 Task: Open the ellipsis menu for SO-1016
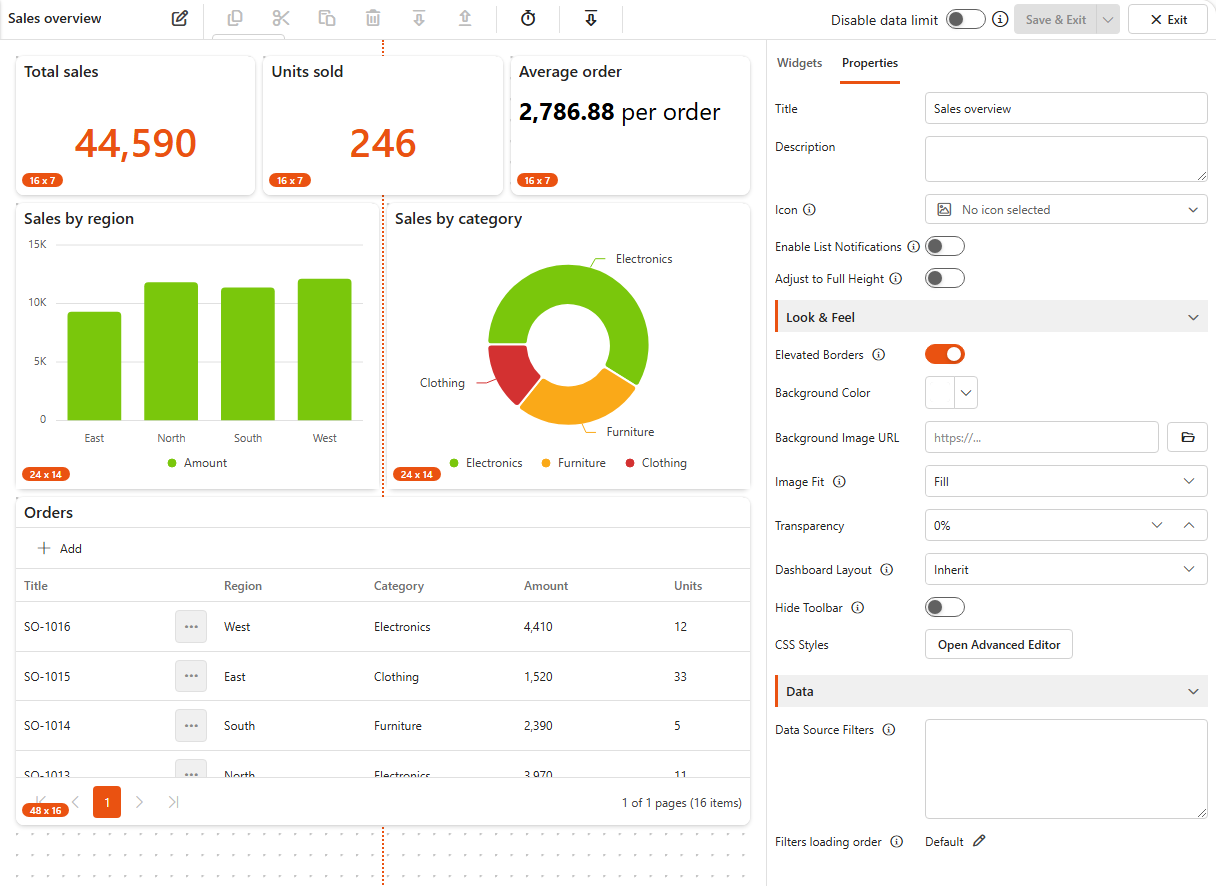coord(191,627)
